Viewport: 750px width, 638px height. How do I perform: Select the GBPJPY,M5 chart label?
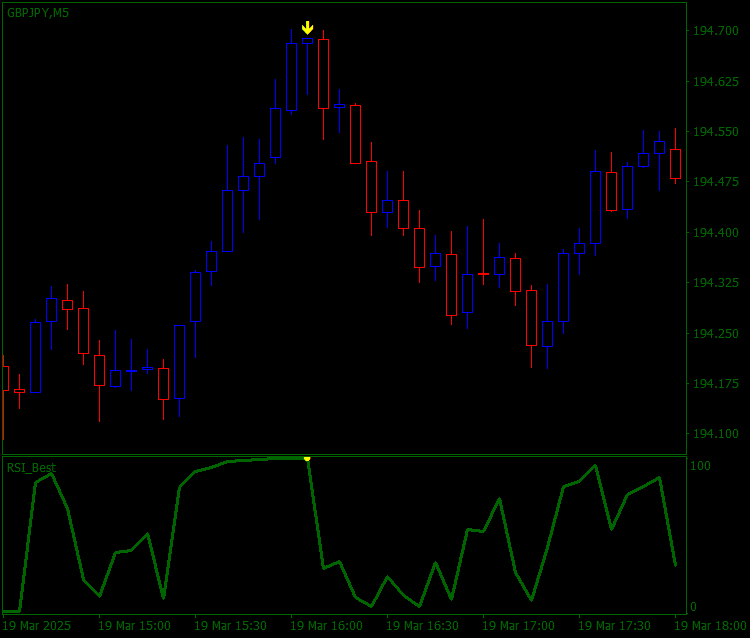pyautogui.click(x=38, y=13)
